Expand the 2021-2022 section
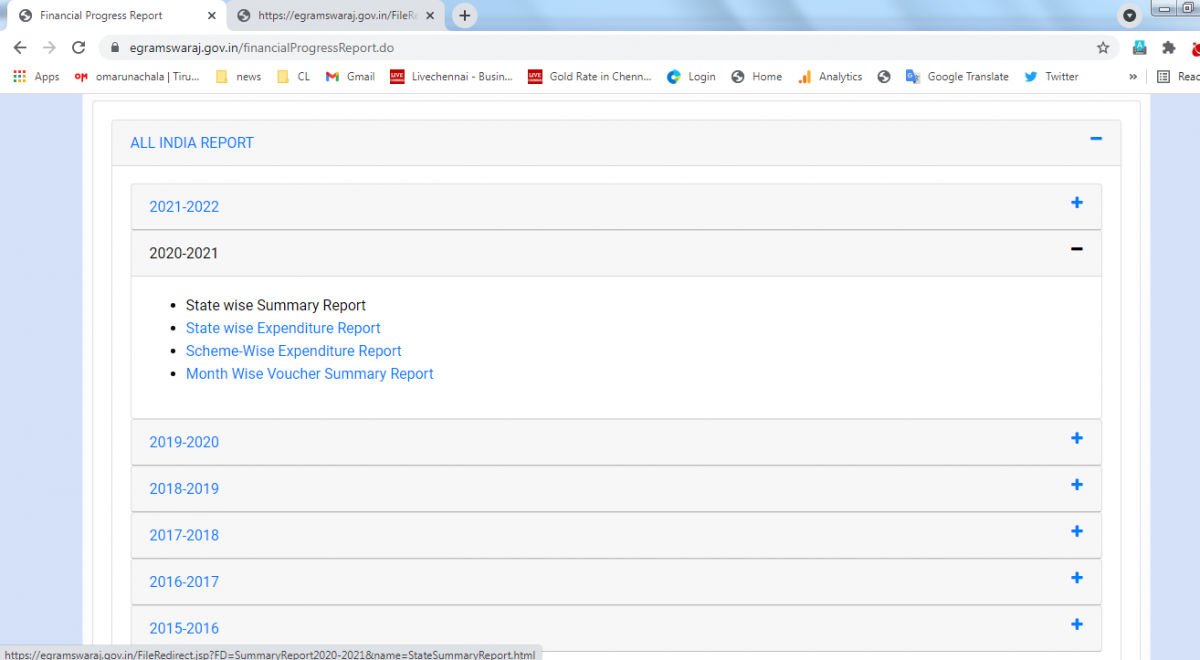The height and width of the screenshot is (660, 1200). pyautogui.click(x=1077, y=203)
